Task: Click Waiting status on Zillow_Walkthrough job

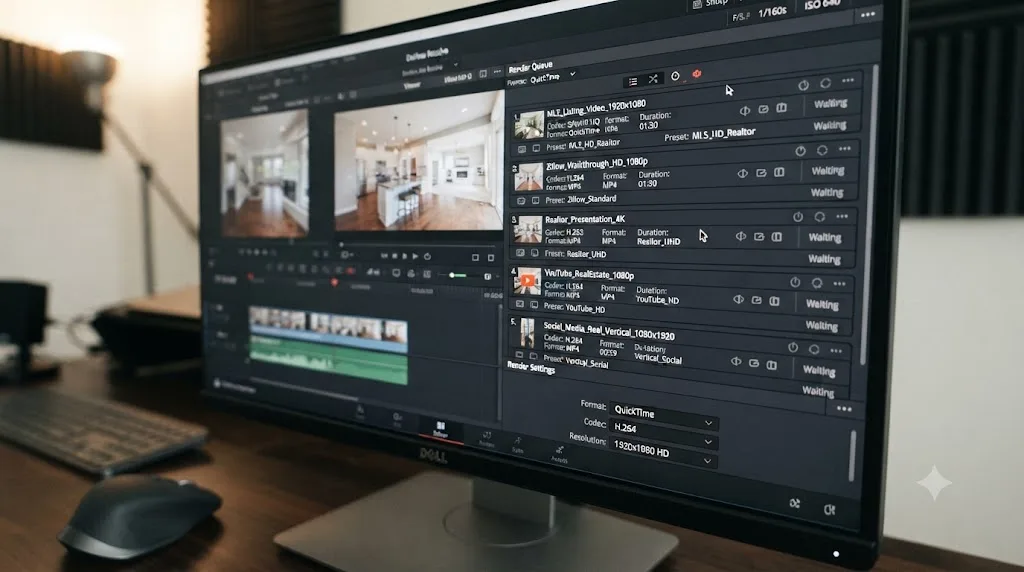Action: coord(827,171)
